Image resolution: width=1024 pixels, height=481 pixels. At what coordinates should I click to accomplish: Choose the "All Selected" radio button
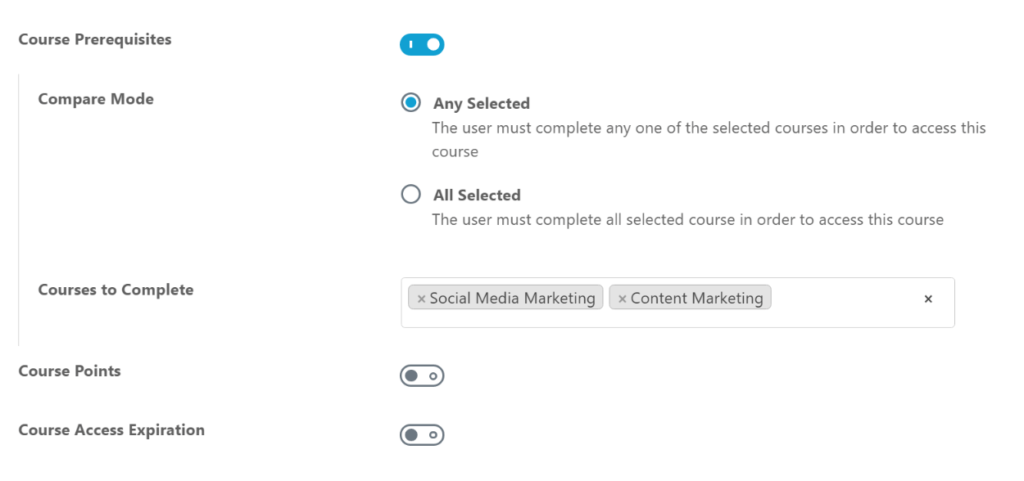pos(411,195)
